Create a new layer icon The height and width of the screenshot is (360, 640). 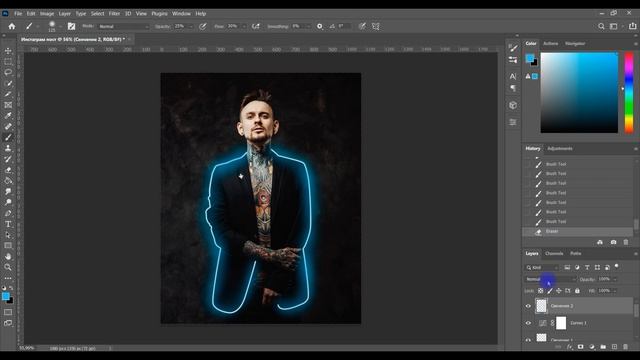614,347
